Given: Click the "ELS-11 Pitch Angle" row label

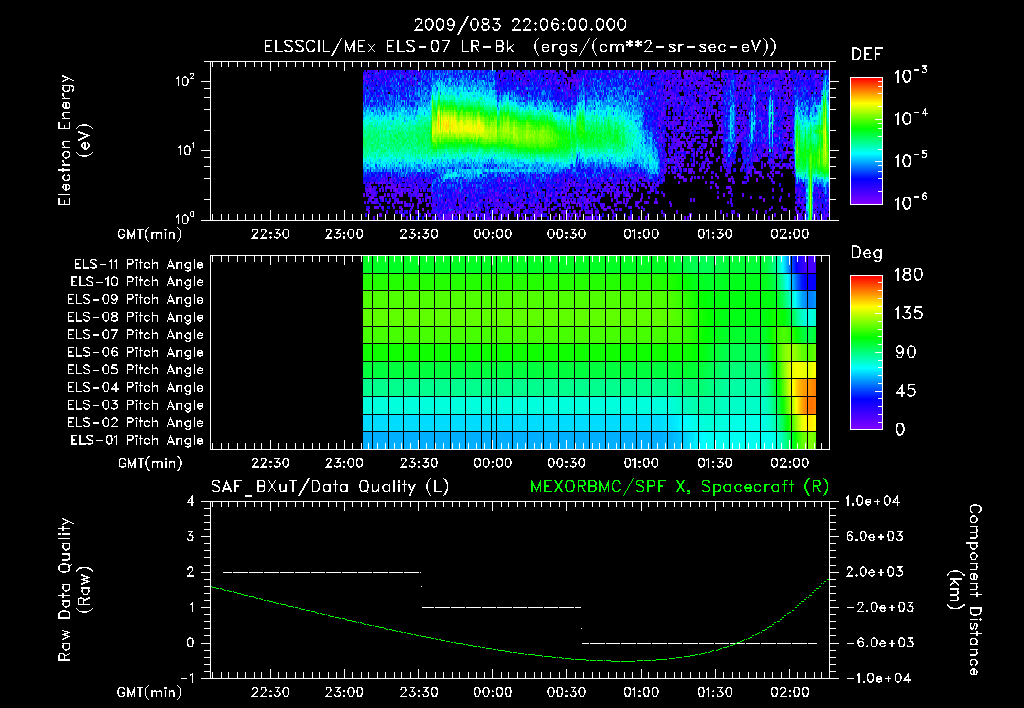Looking at the screenshot, I should pos(138,265).
